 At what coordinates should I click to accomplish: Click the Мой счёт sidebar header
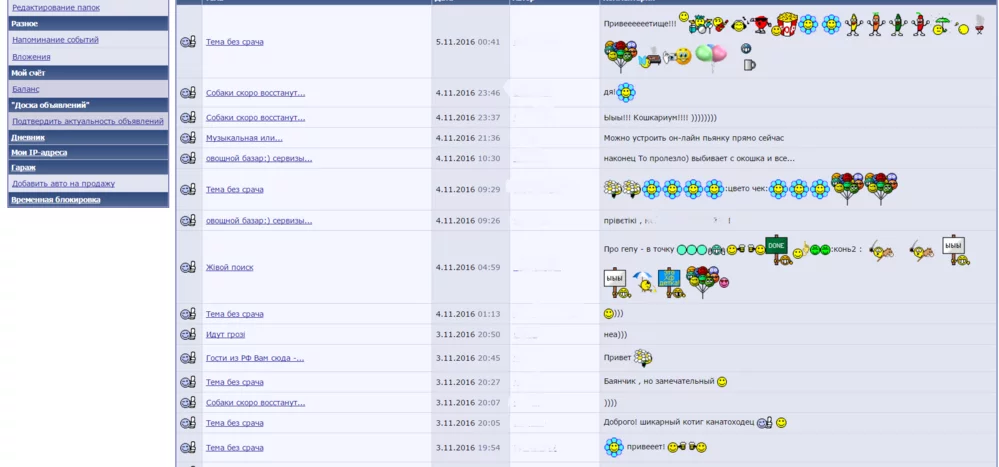point(88,73)
